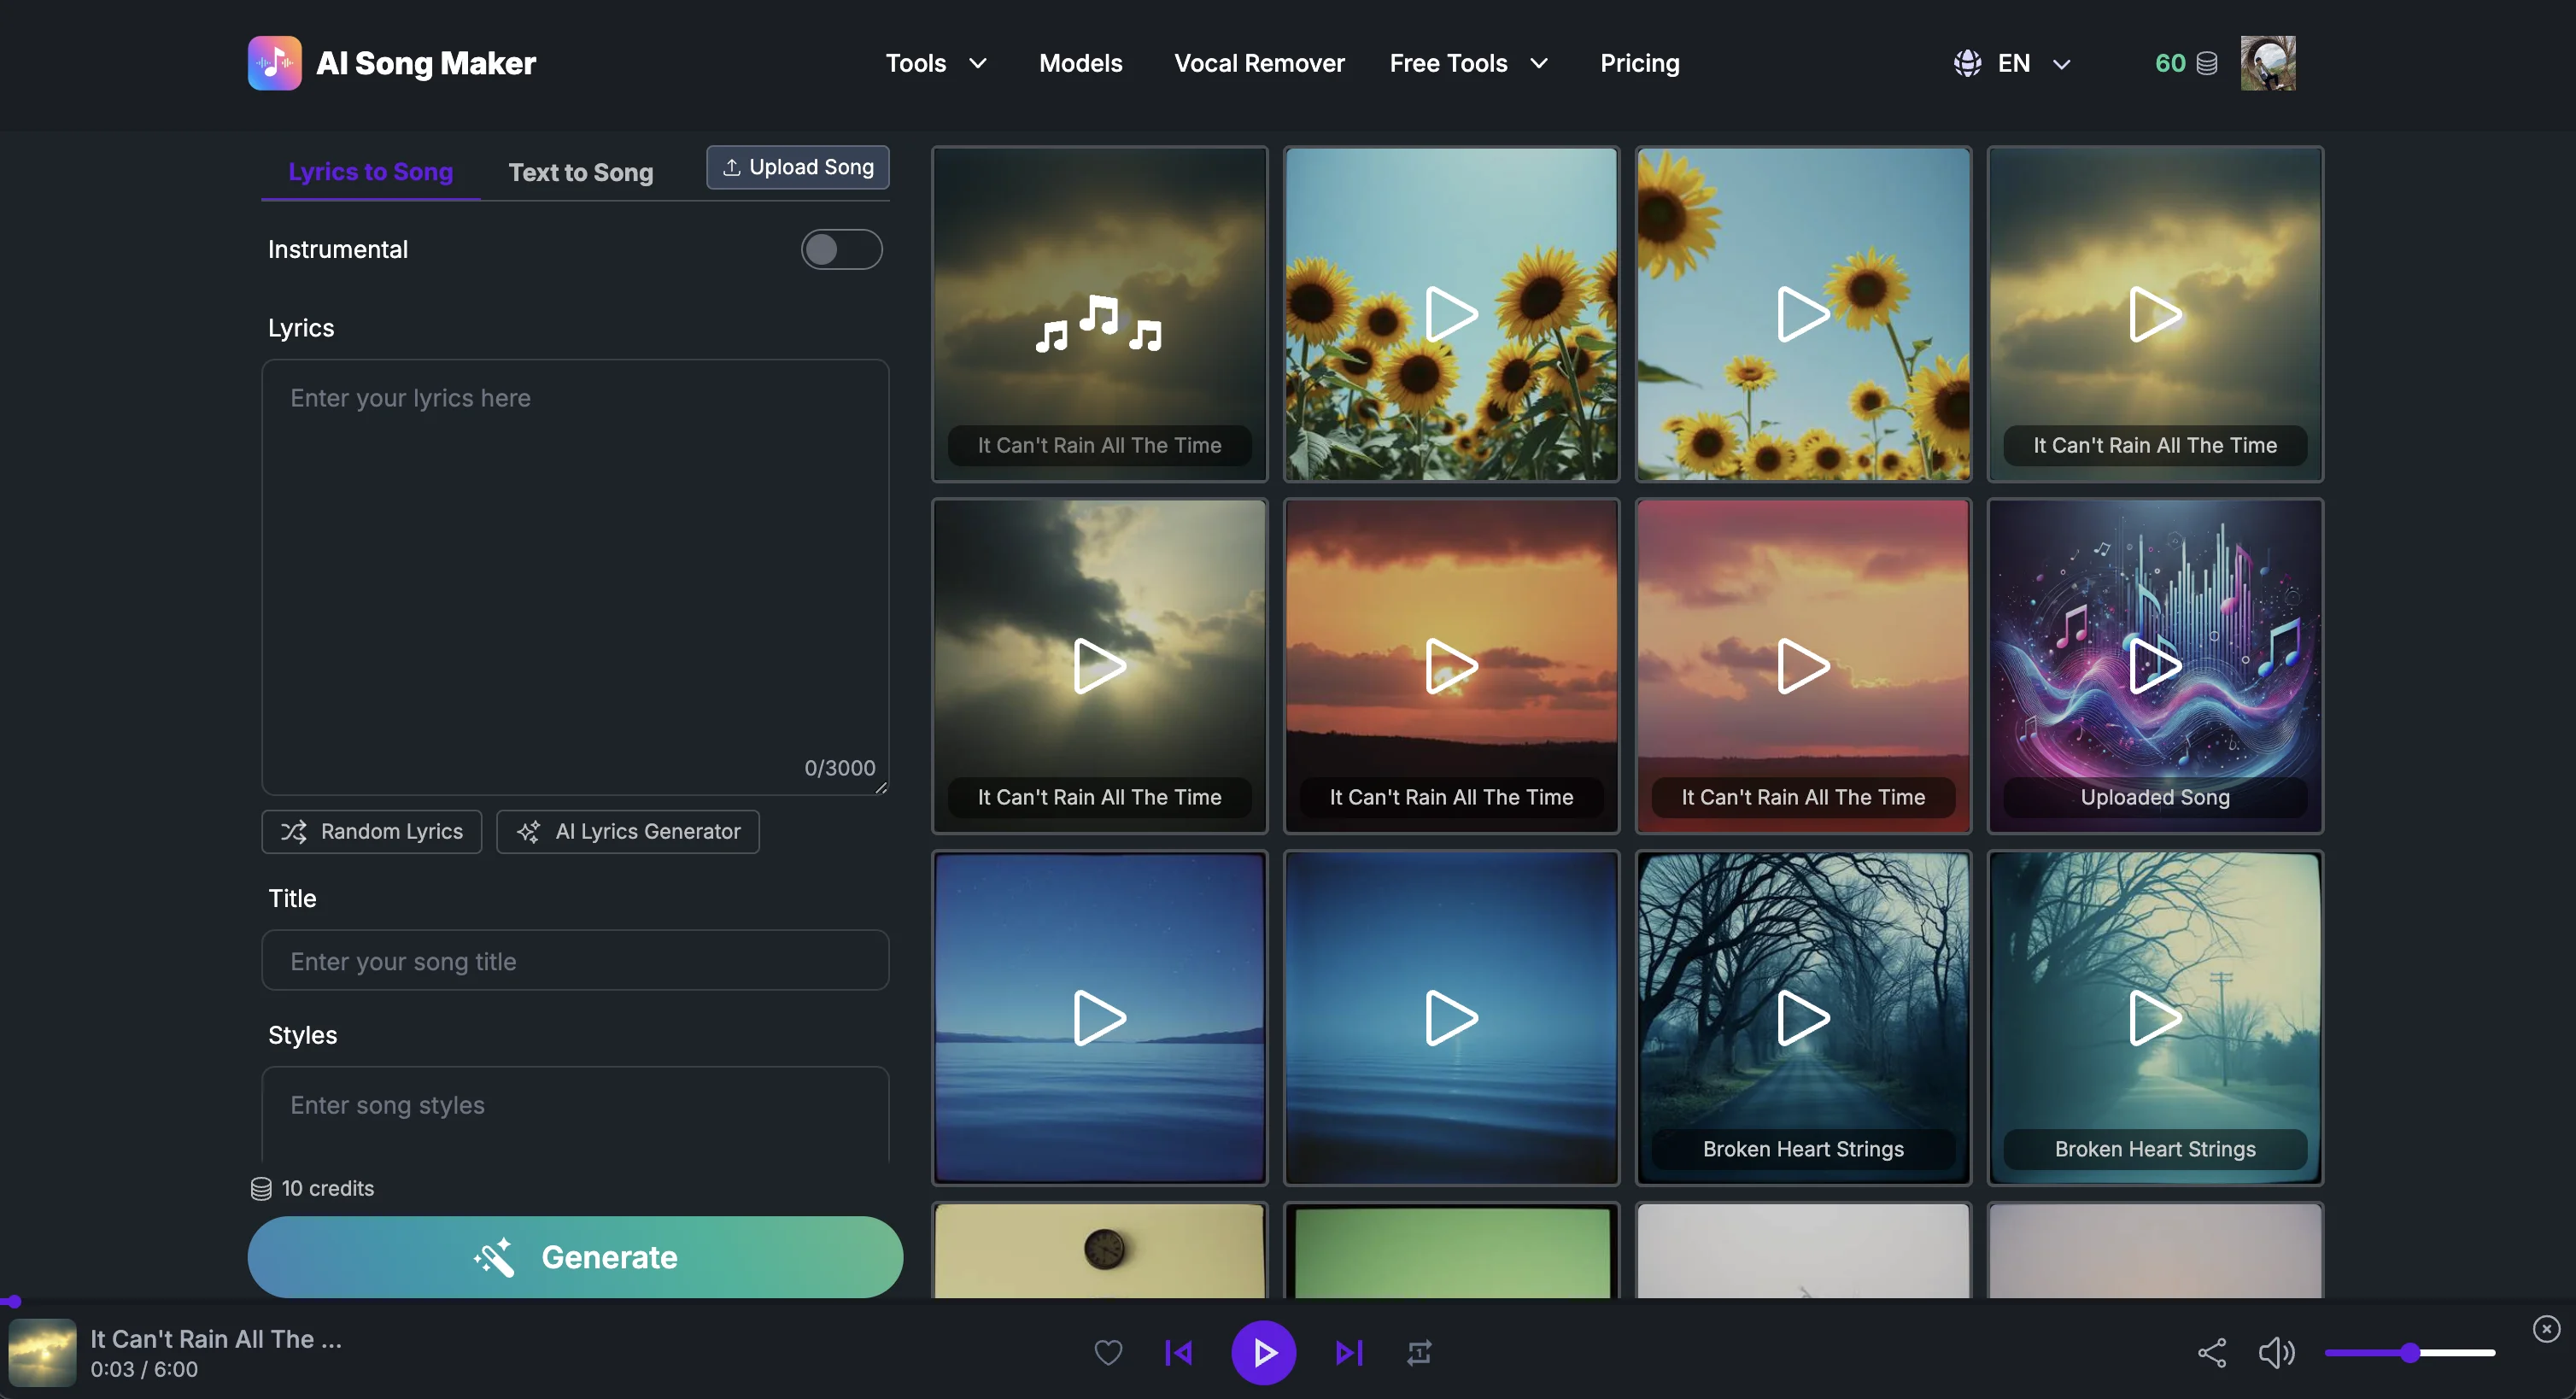This screenshot has width=2576, height=1399.
Task: Share the current track
Action: [2211, 1352]
